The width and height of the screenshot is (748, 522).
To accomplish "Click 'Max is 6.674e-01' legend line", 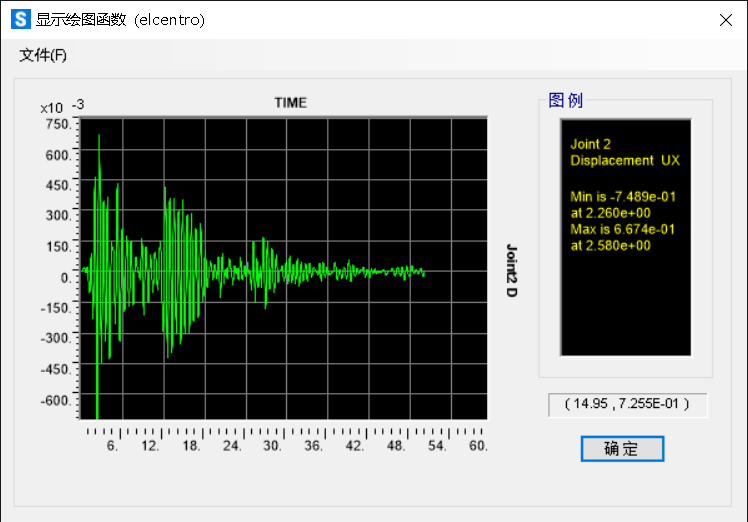I will coord(623,230).
